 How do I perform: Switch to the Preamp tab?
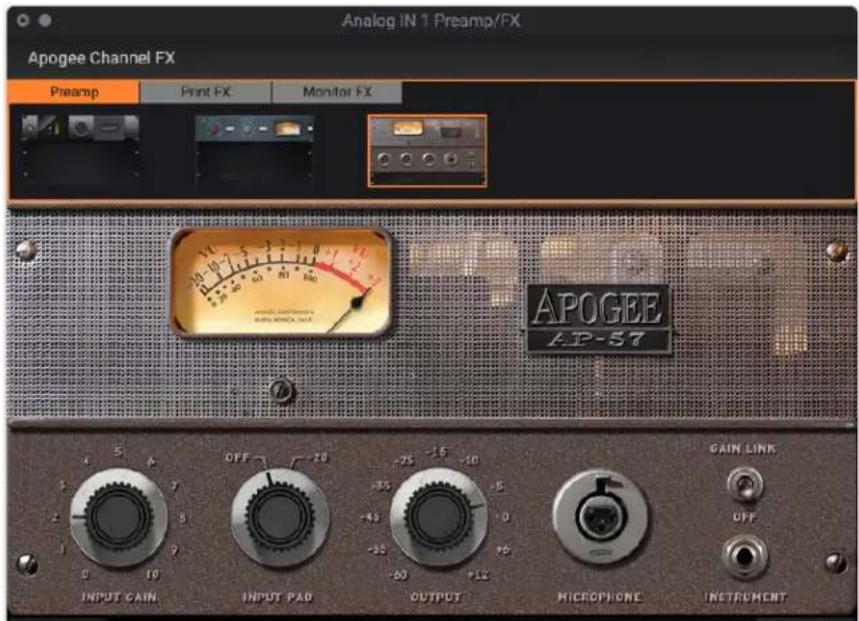(74, 92)
